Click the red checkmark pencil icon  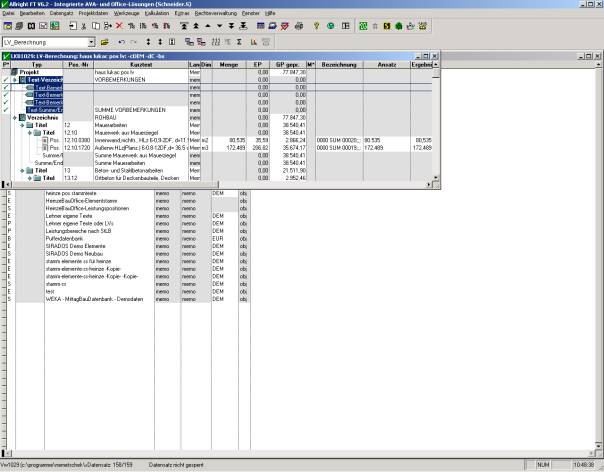[285, 26]
